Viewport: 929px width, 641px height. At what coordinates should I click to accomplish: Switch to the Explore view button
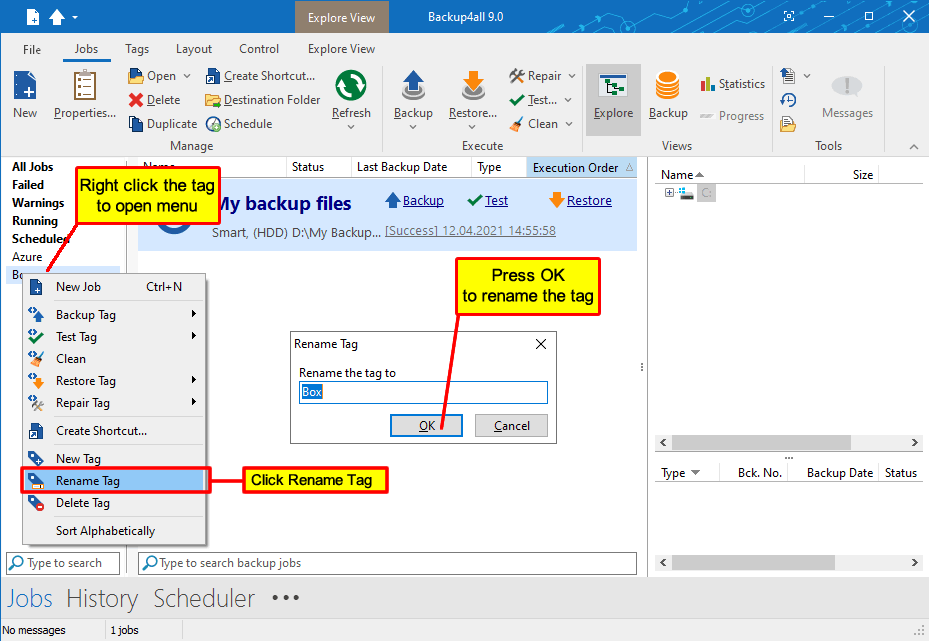(x=613, y=100)
